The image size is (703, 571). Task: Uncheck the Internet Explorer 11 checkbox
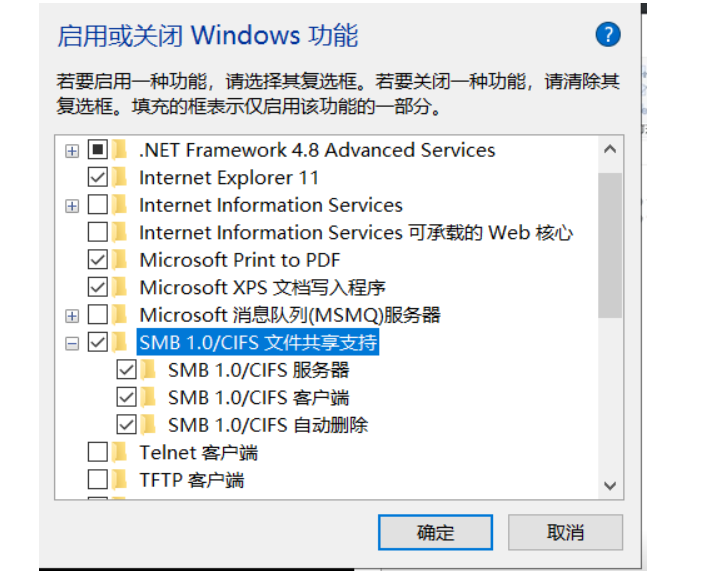pos(97,178)
